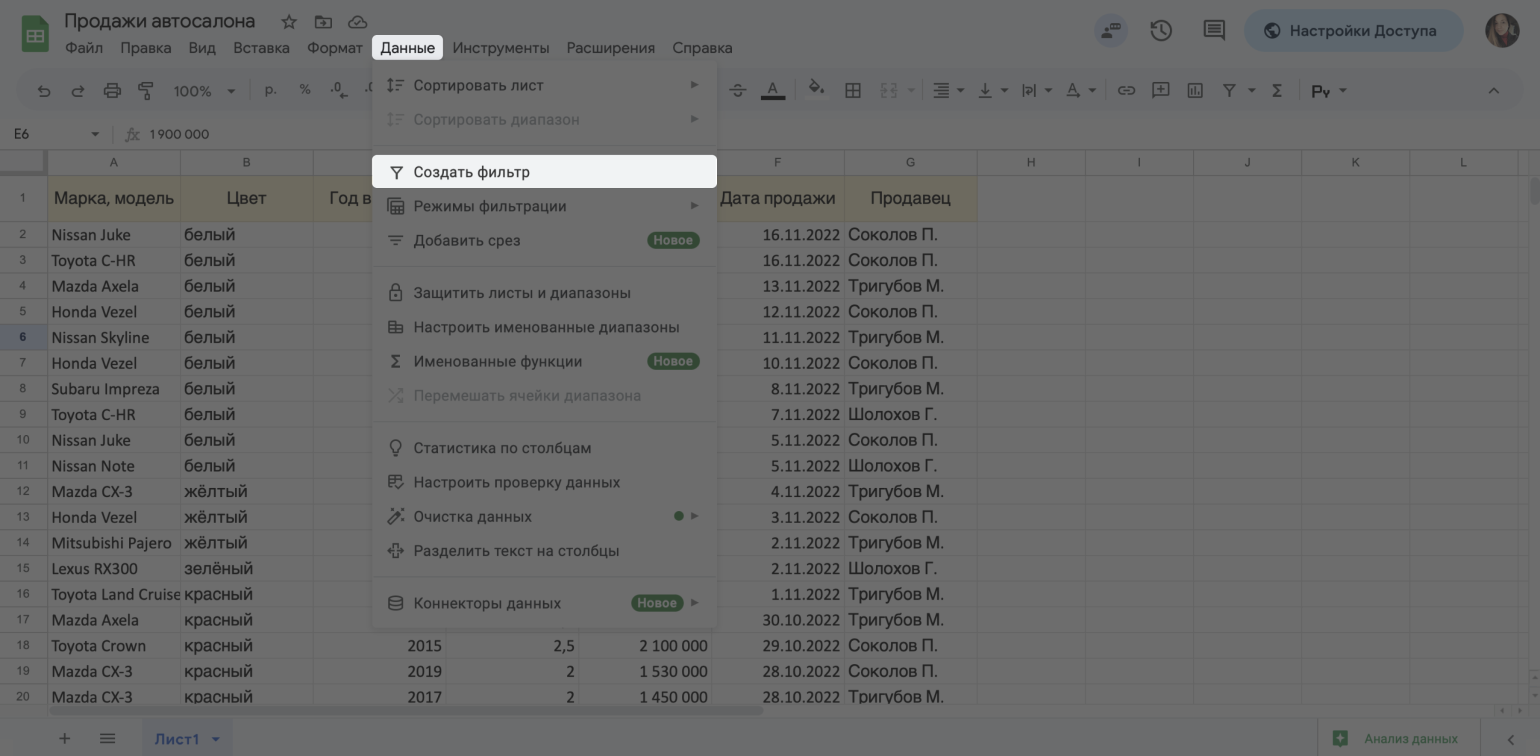The width and height of the screenshot is (1540, 756).
Task: Open the functions sigma button
Action: pos(1277,91)
